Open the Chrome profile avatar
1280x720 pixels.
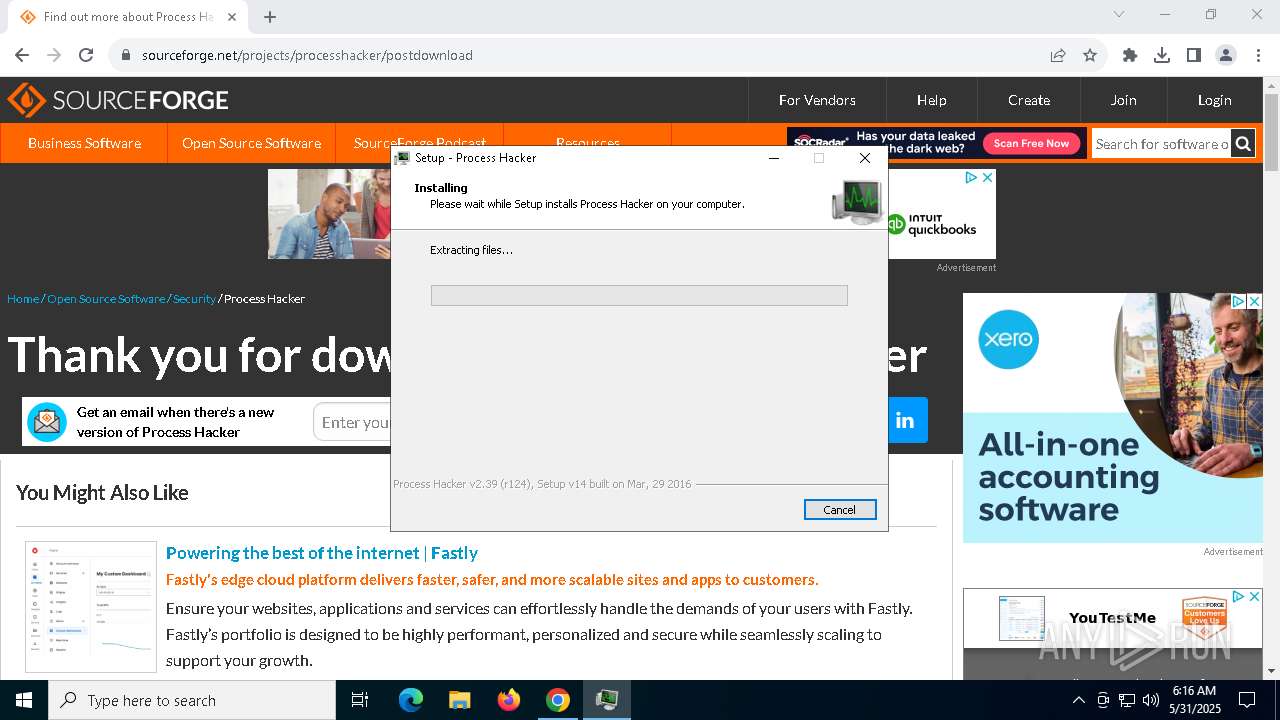tap(1226, 55)
